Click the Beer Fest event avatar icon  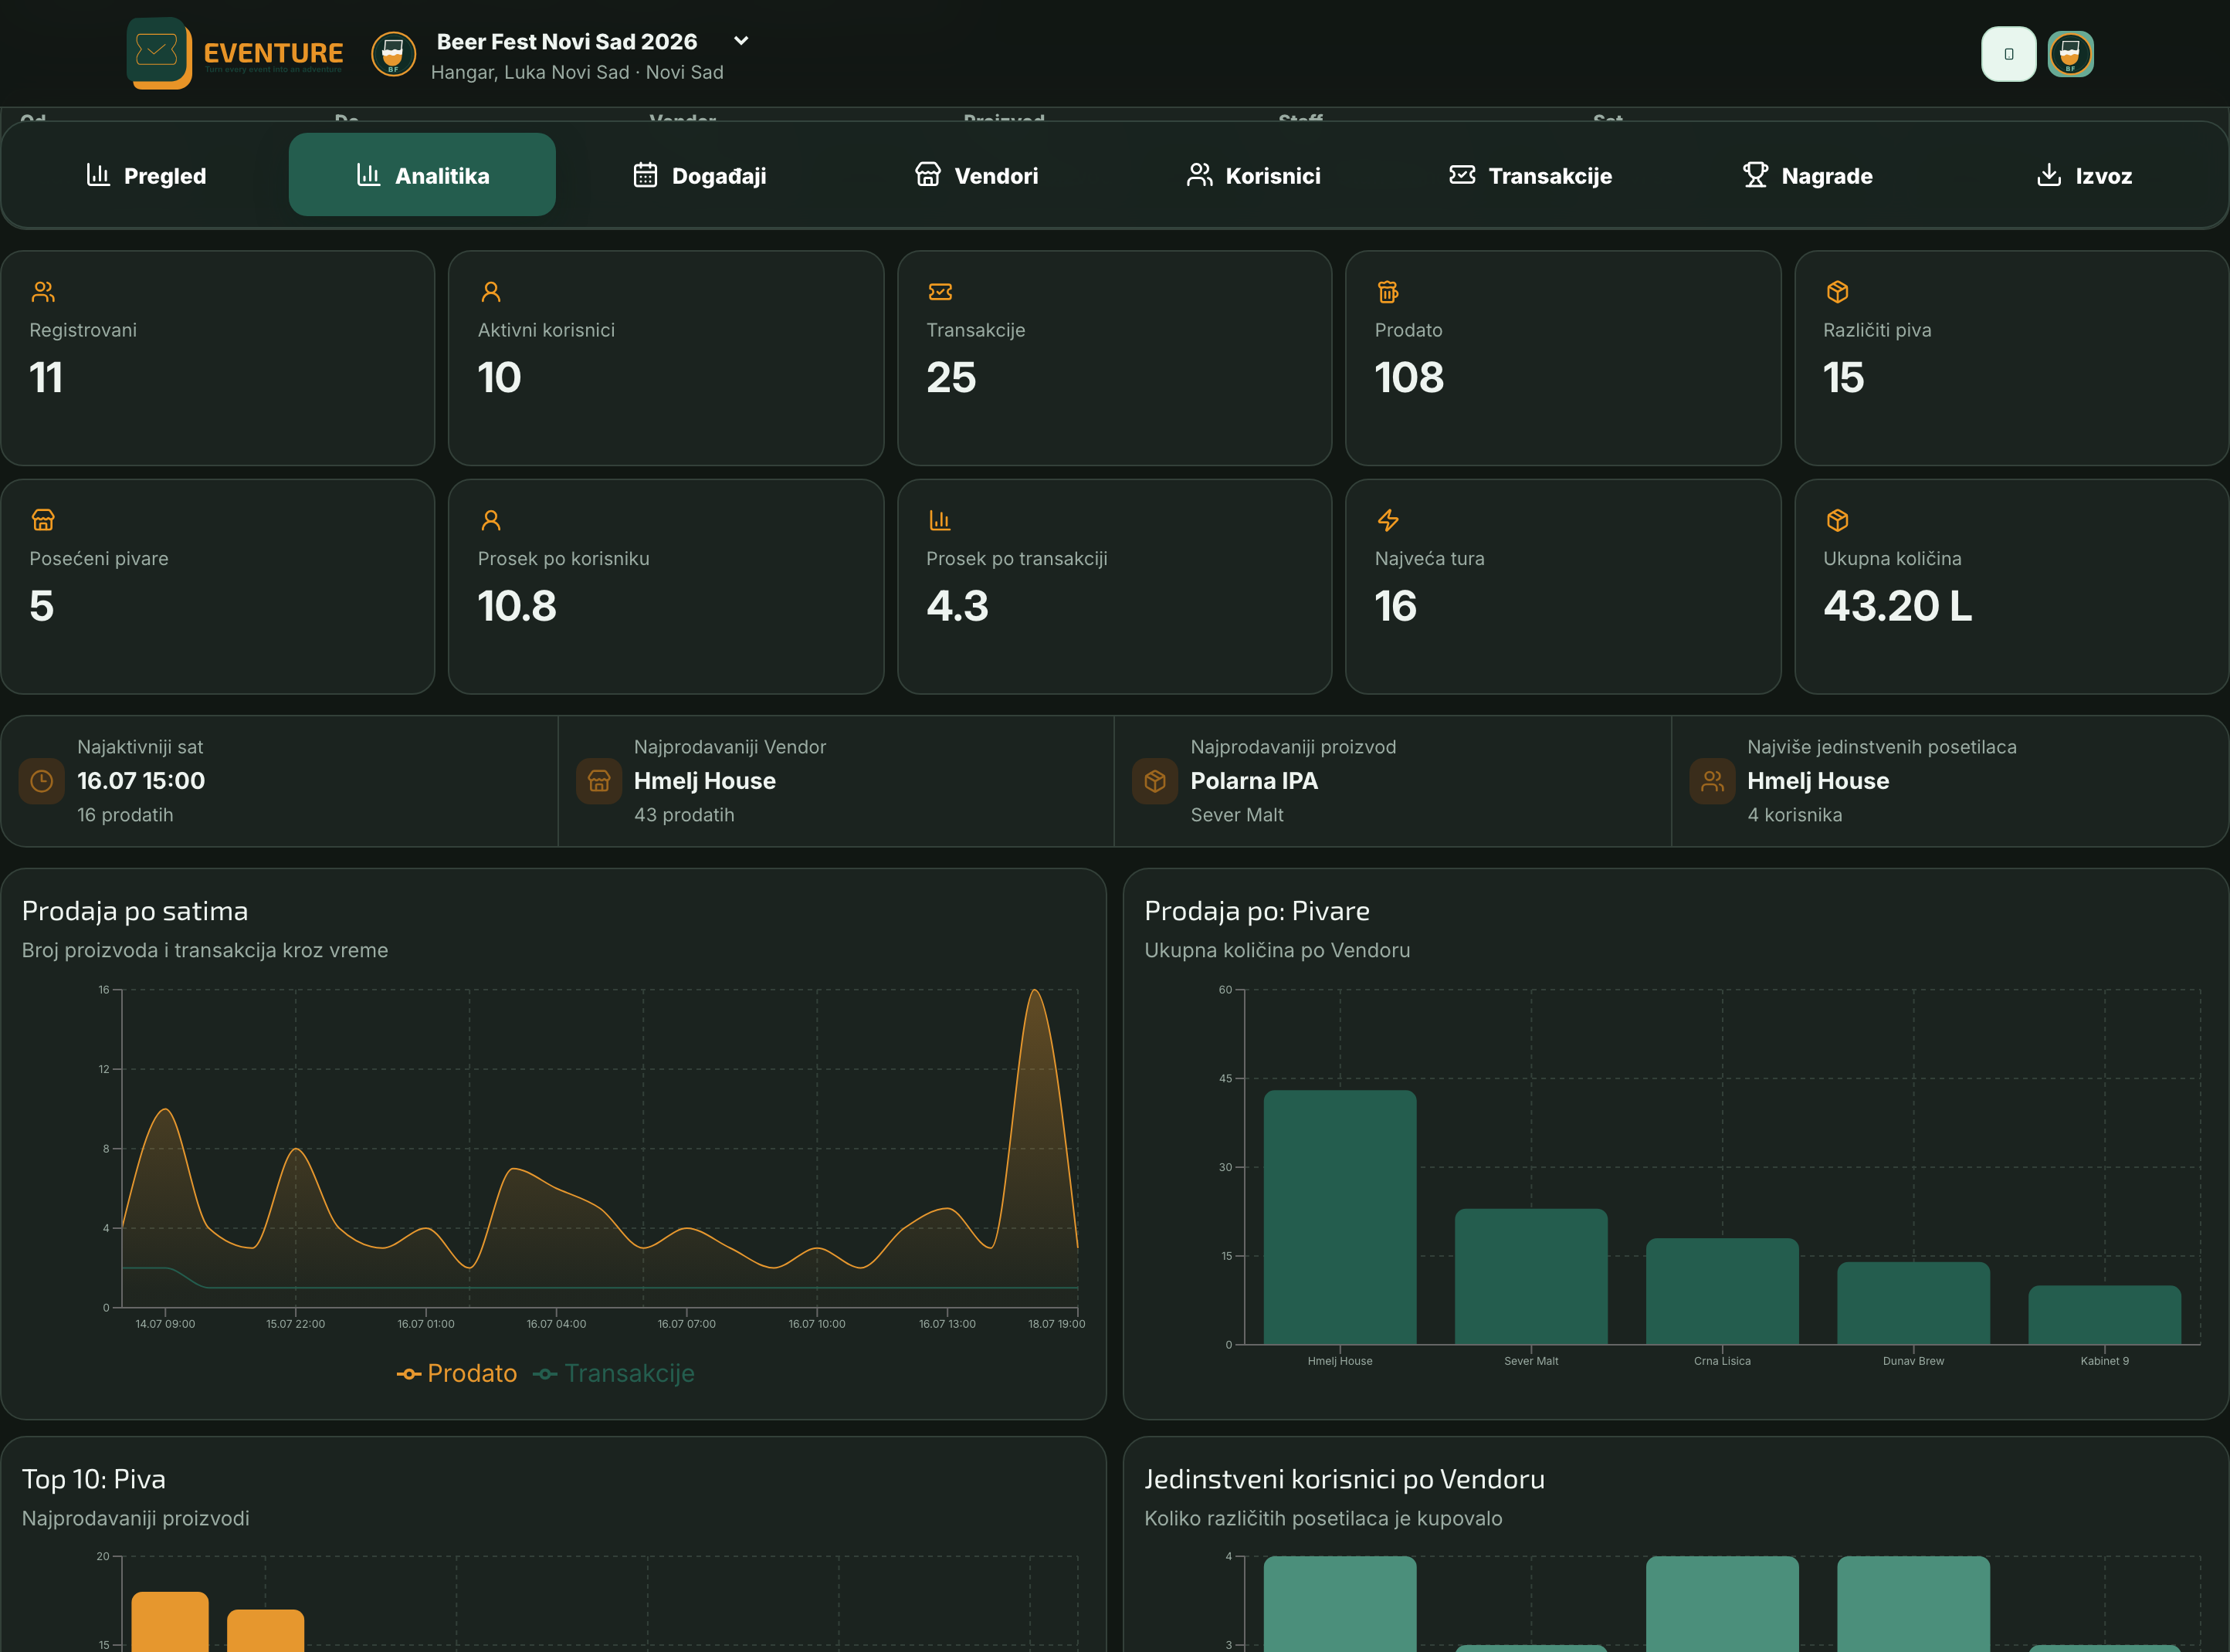393,54
